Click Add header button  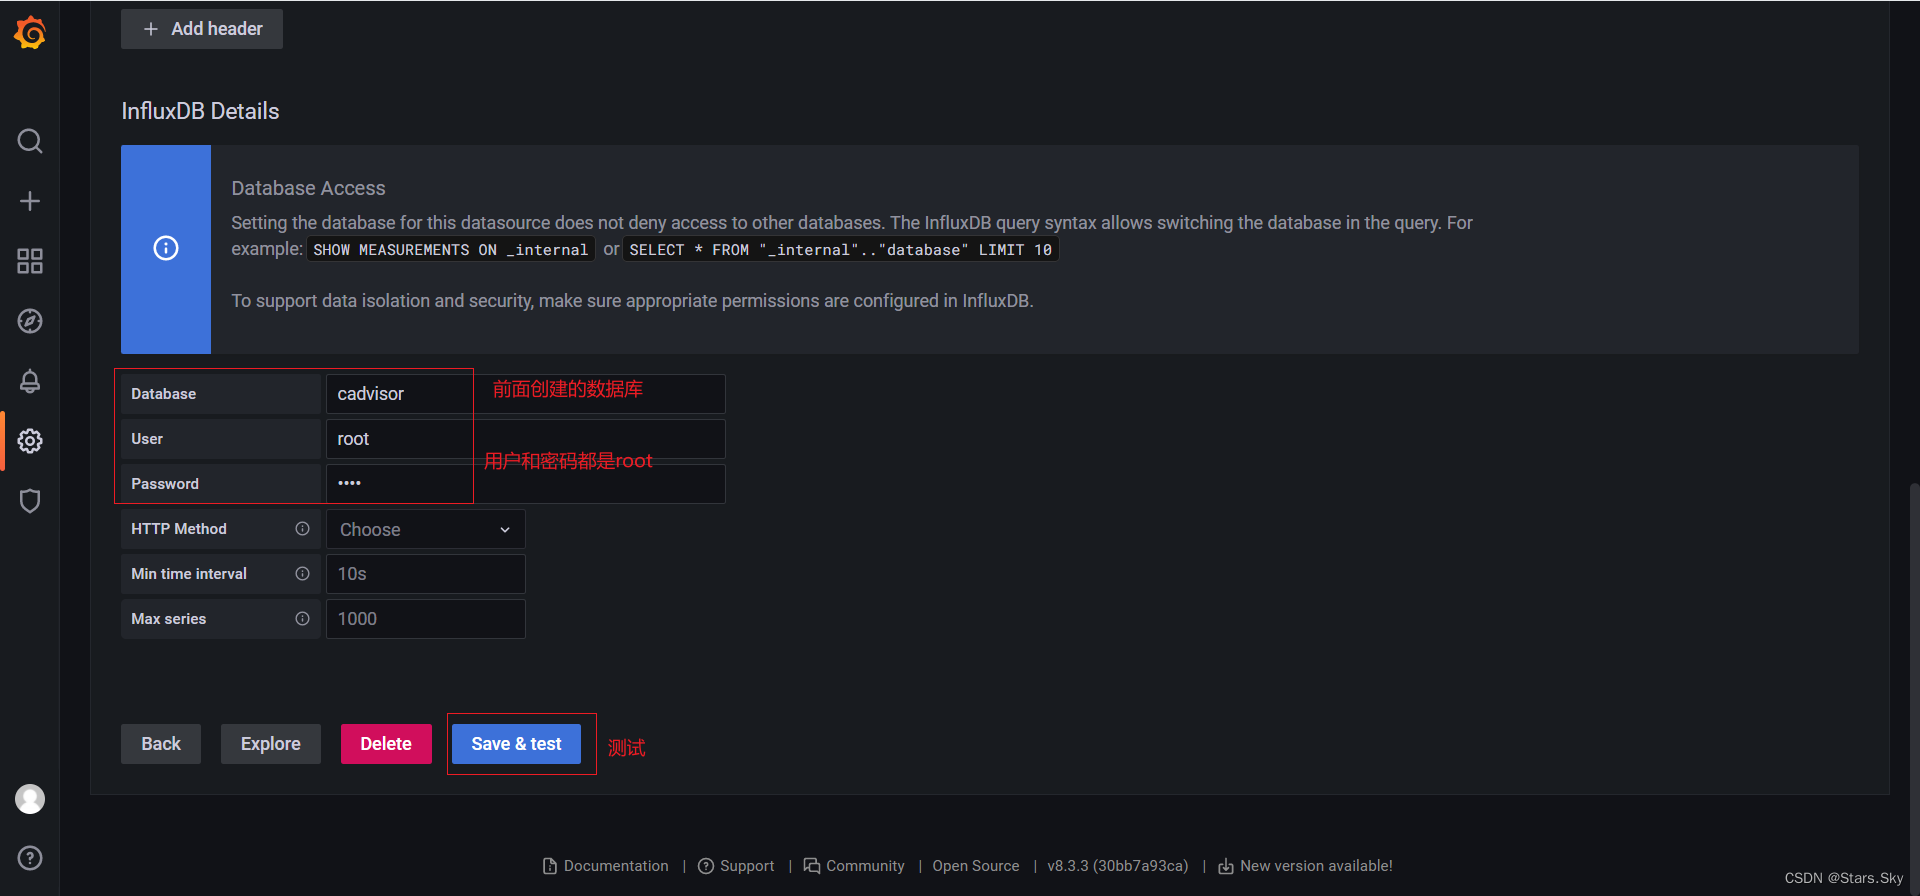[202, 29]
